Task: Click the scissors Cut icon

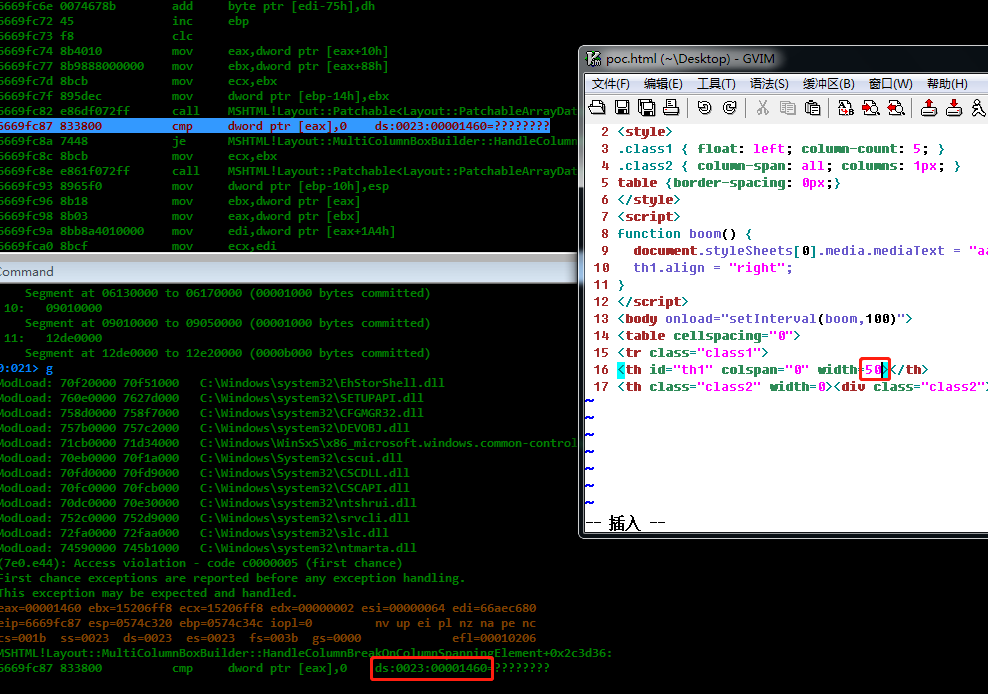Action: 763,108
